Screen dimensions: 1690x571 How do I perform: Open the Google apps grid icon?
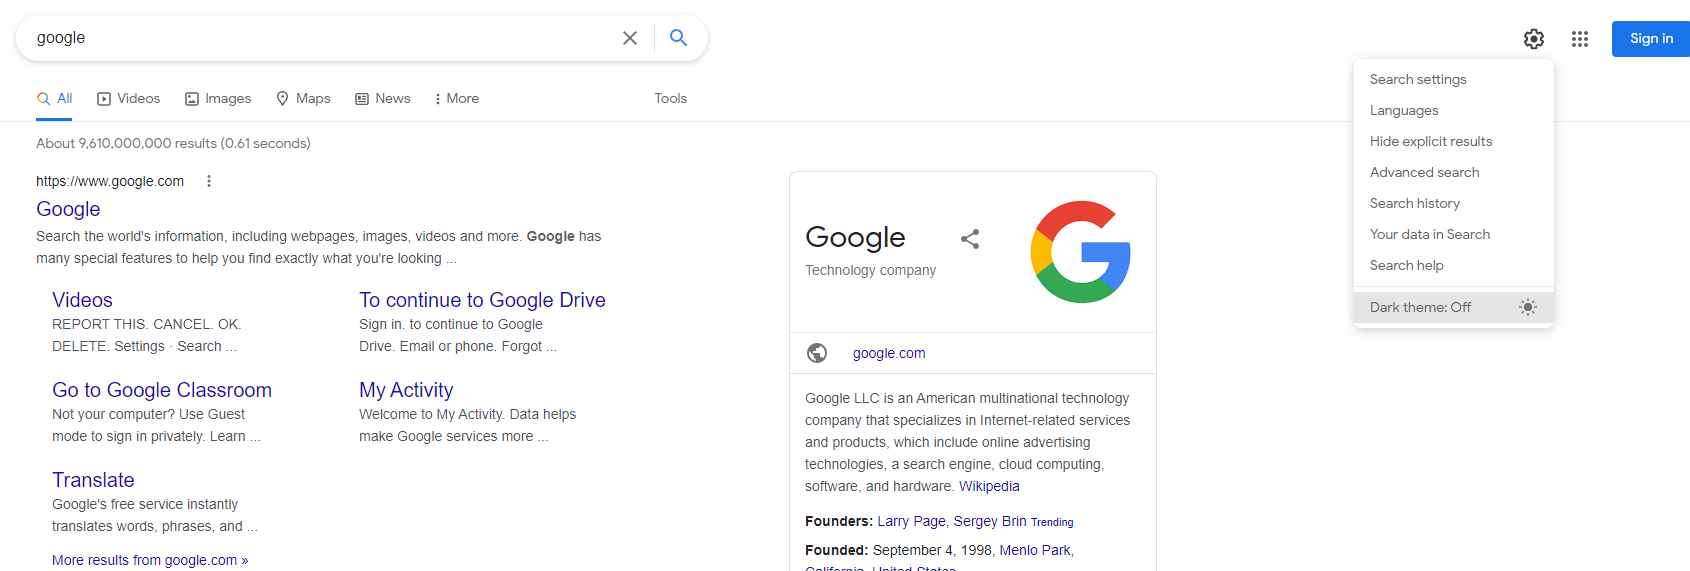click(x=1580, y=39)
